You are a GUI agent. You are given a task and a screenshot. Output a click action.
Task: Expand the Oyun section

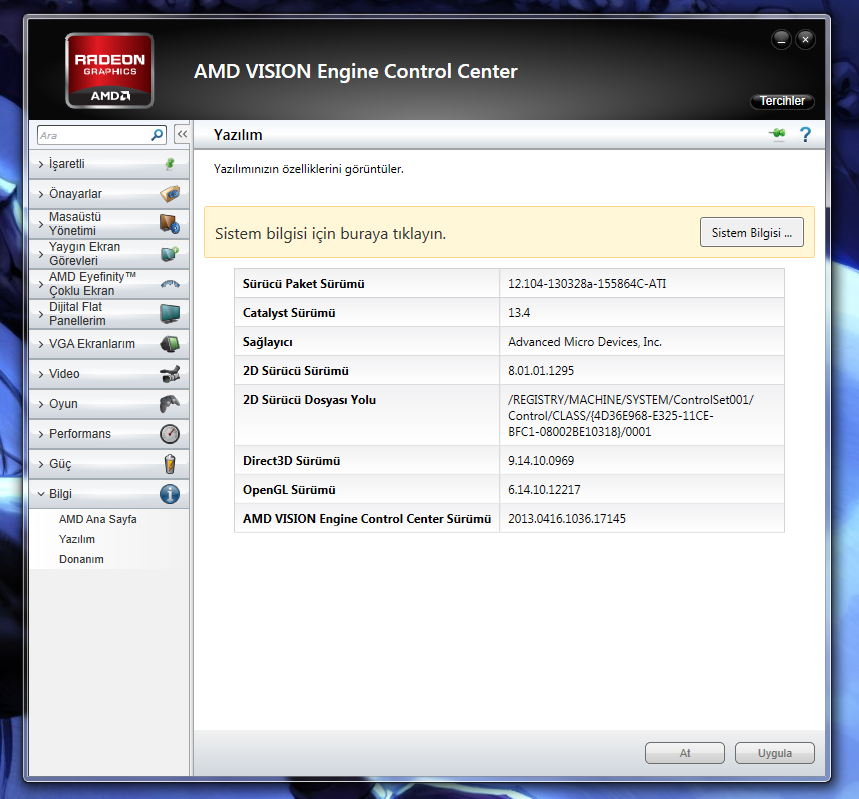(41, 404)
